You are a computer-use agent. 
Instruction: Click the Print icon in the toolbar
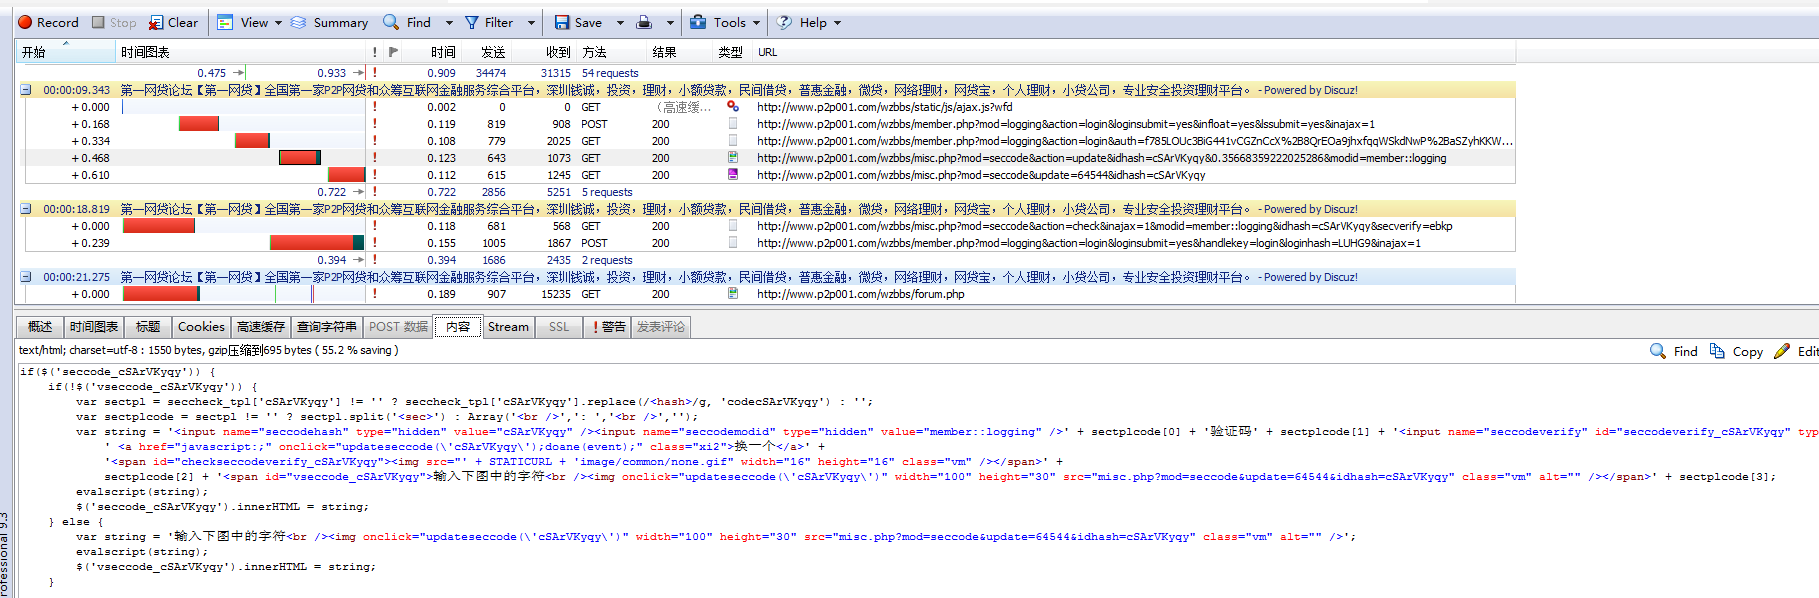pos(645,22)
